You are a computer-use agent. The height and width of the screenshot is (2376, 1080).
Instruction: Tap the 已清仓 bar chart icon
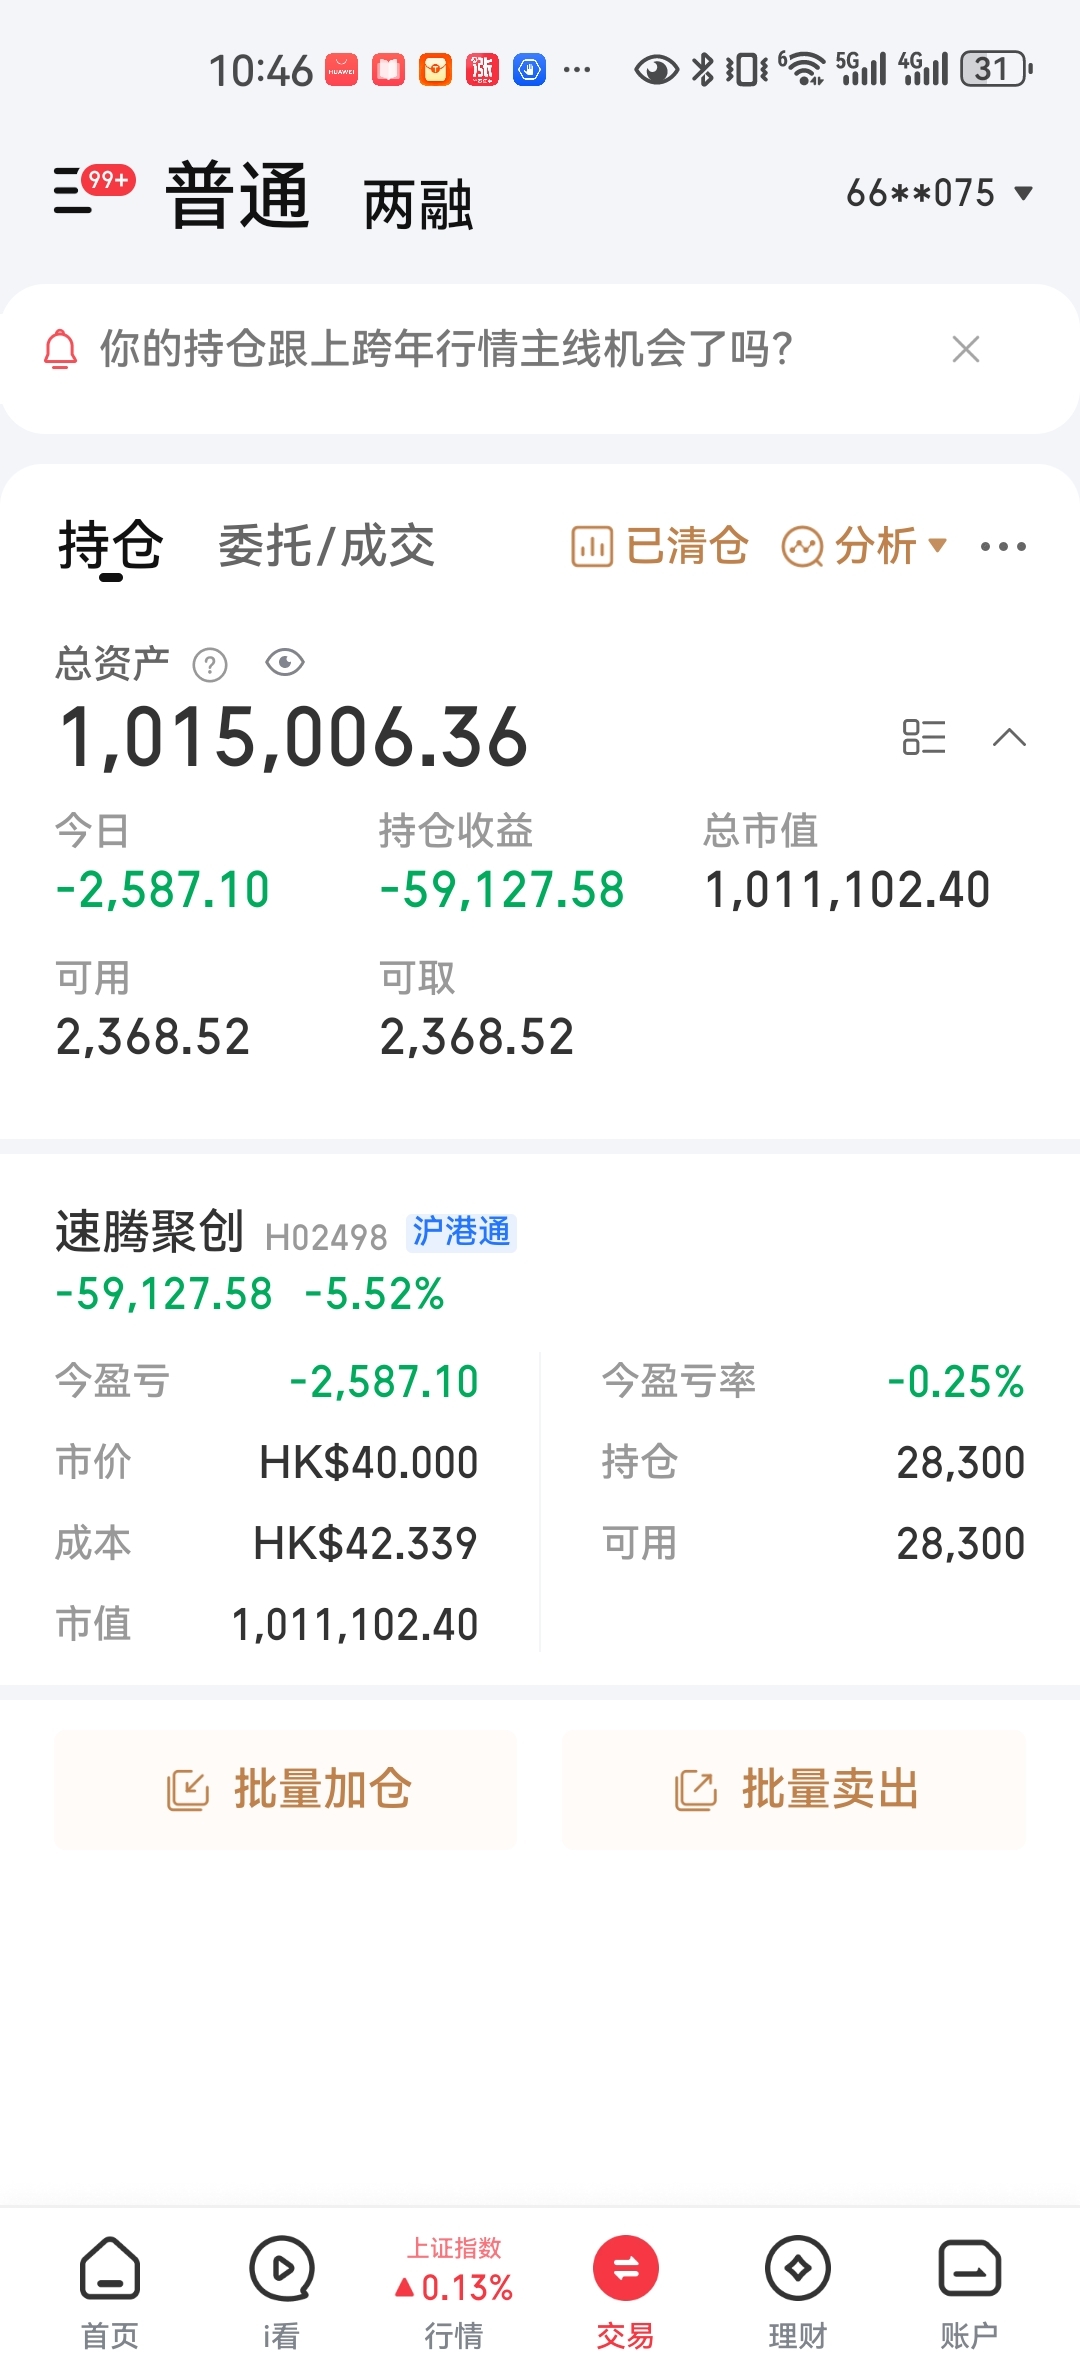tap(591, 547)
